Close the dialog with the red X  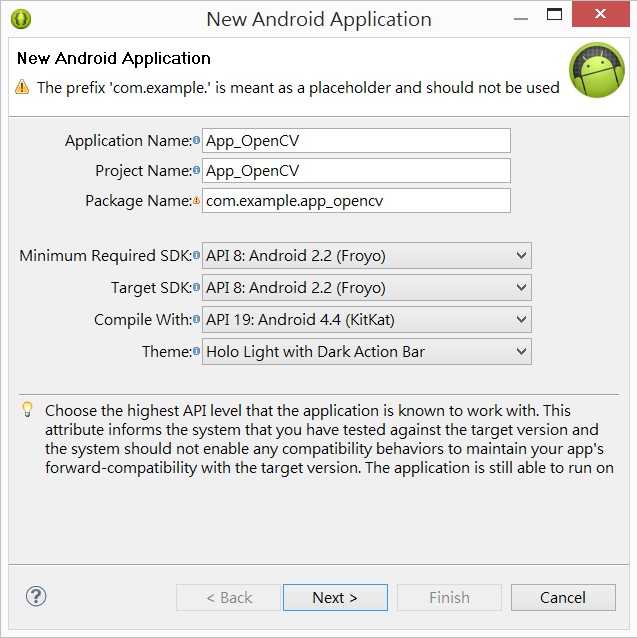[600, 14]
